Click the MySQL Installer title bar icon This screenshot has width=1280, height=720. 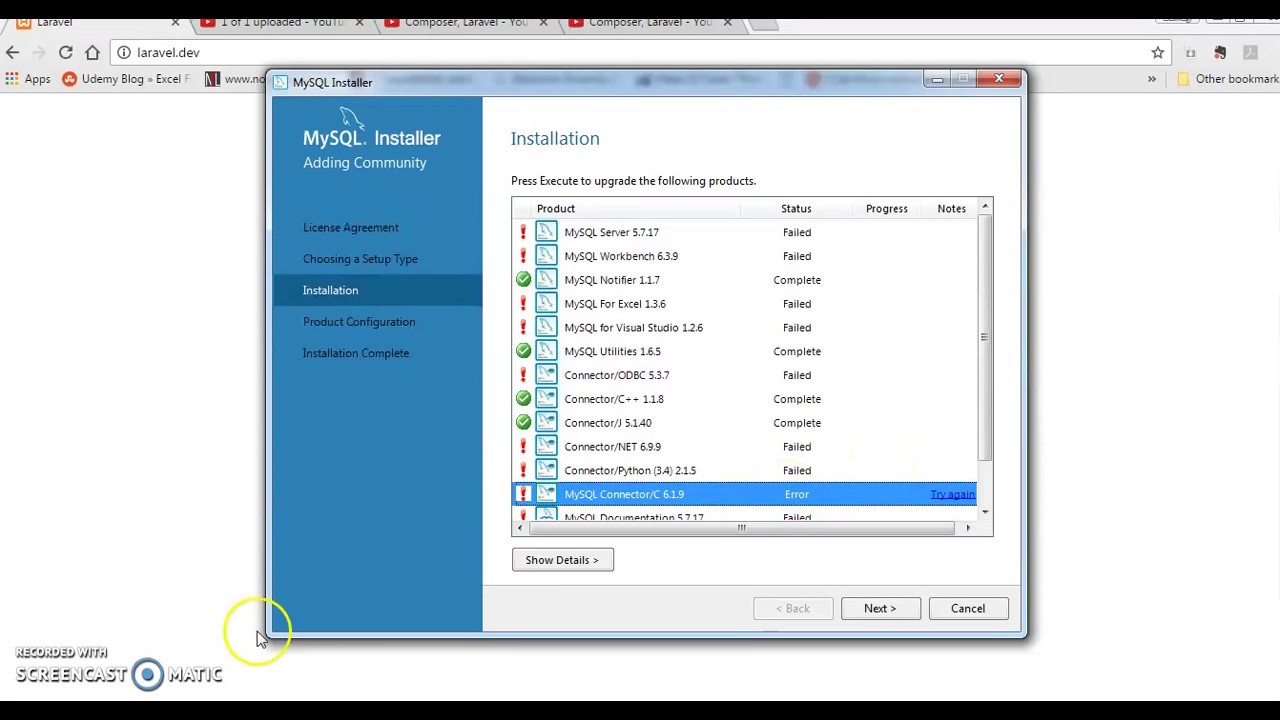(x=281, y=83)
